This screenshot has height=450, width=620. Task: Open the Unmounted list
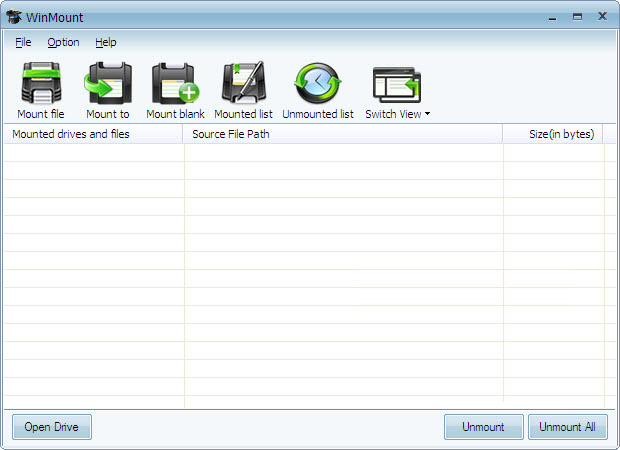pos(318,83)
